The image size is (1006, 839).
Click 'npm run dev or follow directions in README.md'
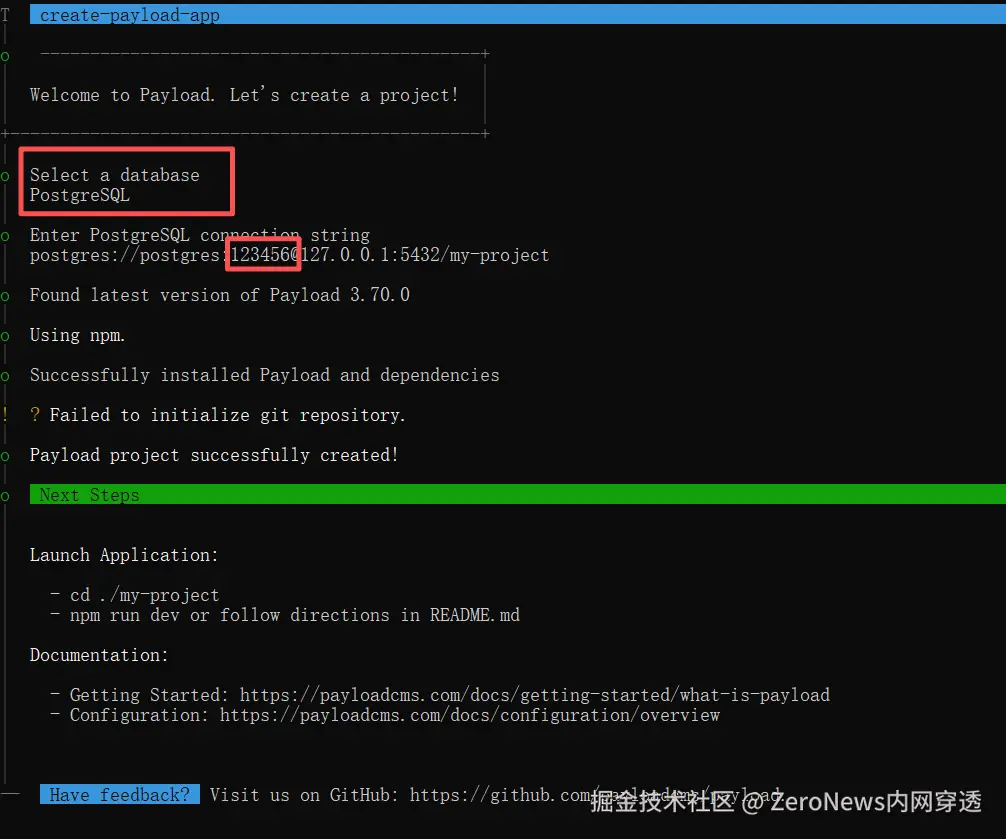click(x=294, y=615)
